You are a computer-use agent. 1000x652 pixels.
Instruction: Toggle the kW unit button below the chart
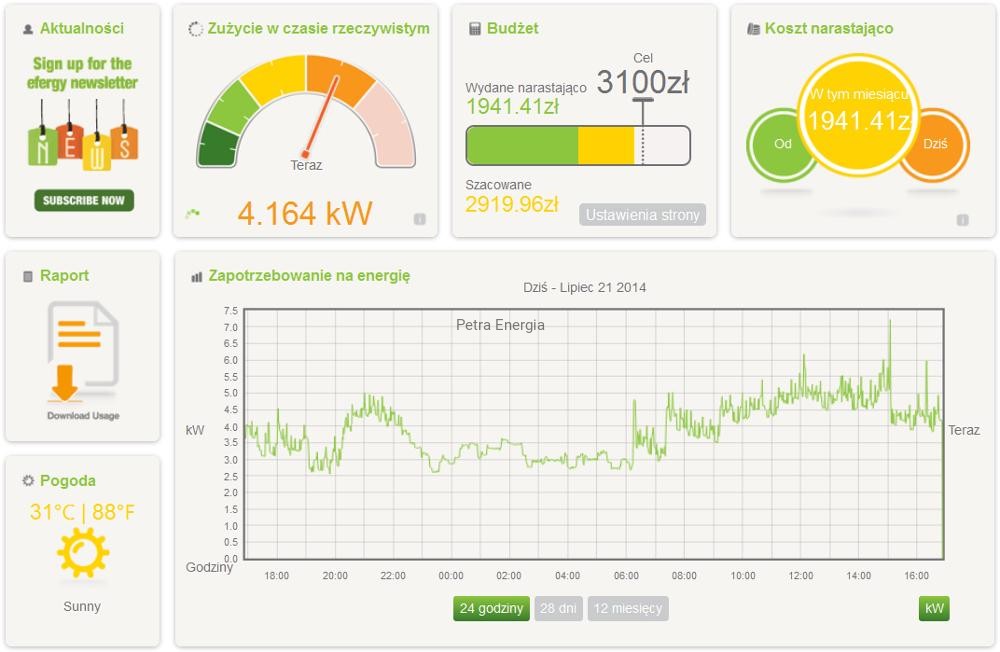click(934, 608)
